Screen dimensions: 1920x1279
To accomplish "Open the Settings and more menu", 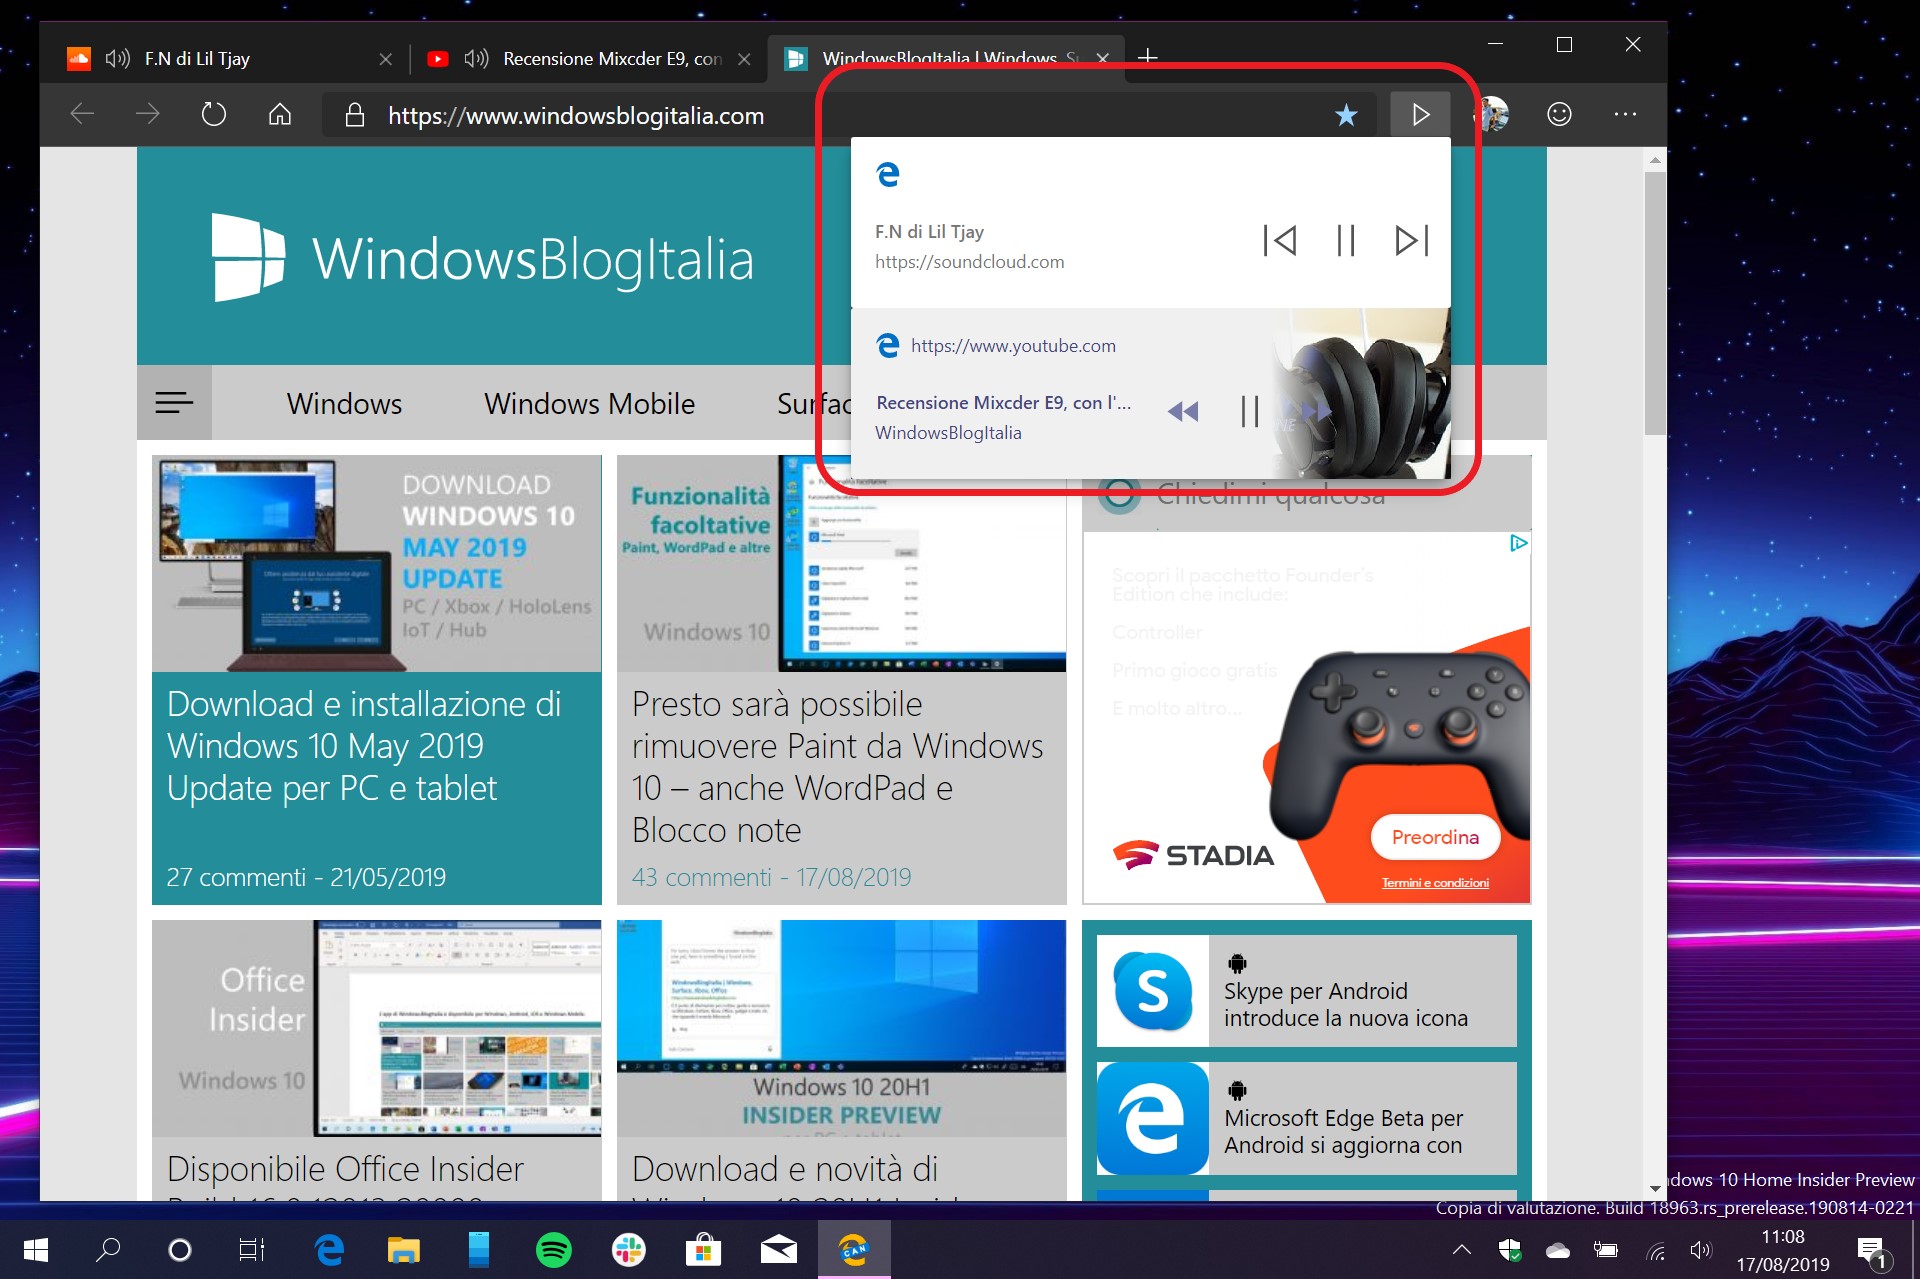I will click(x=1625, y=115).
